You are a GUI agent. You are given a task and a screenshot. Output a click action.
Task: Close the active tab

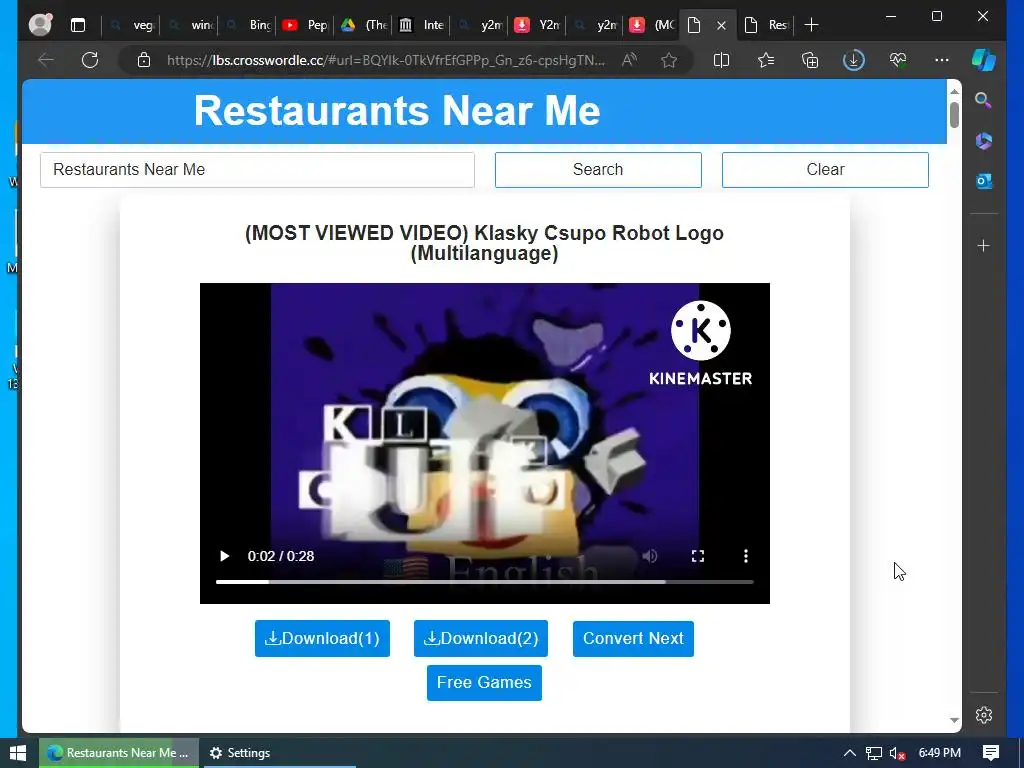point(721,25)
